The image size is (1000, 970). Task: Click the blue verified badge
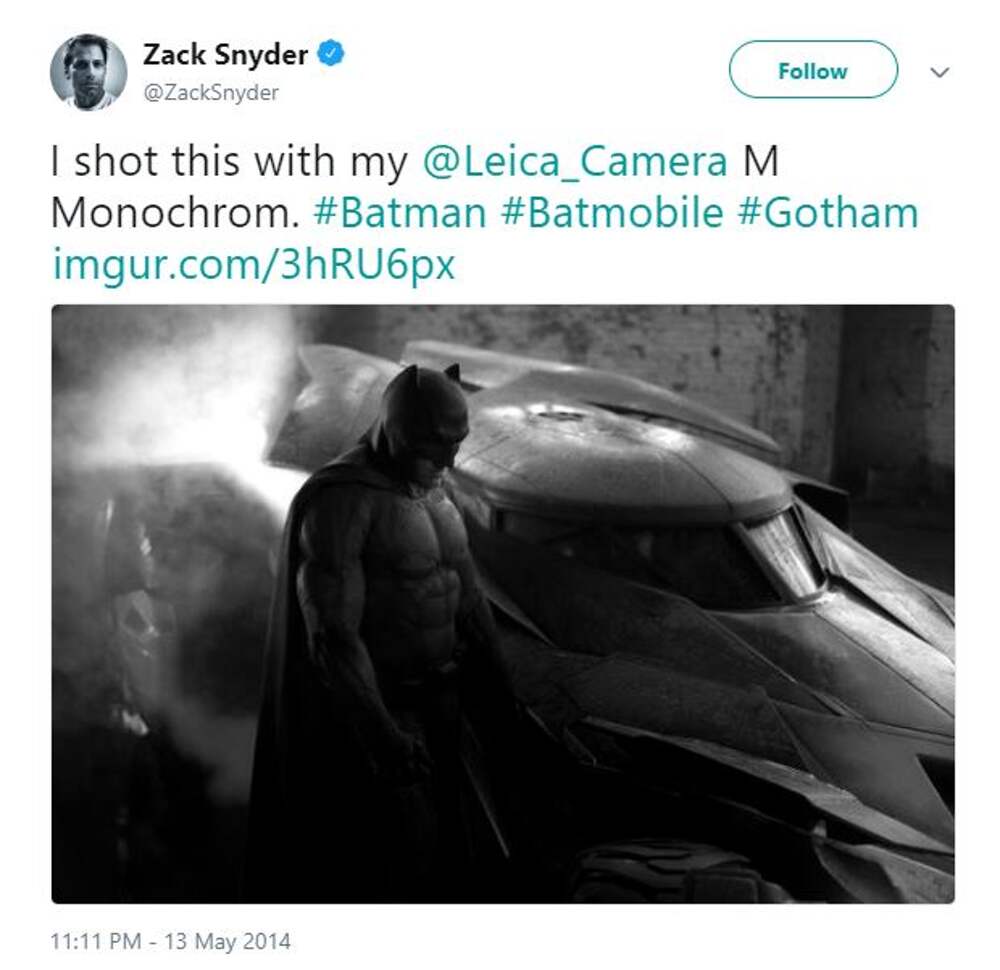[331, 55]
